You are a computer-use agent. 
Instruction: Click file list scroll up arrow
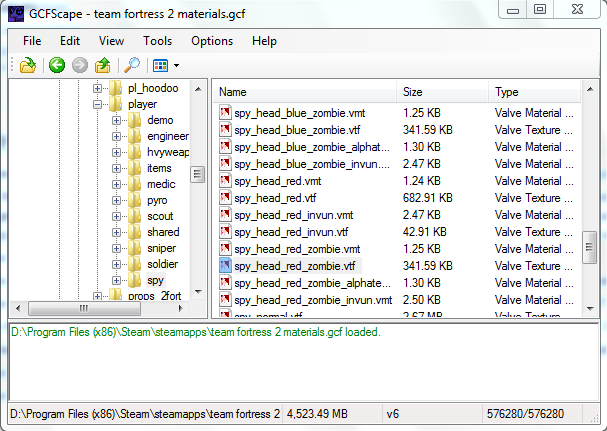coord(590,89)
